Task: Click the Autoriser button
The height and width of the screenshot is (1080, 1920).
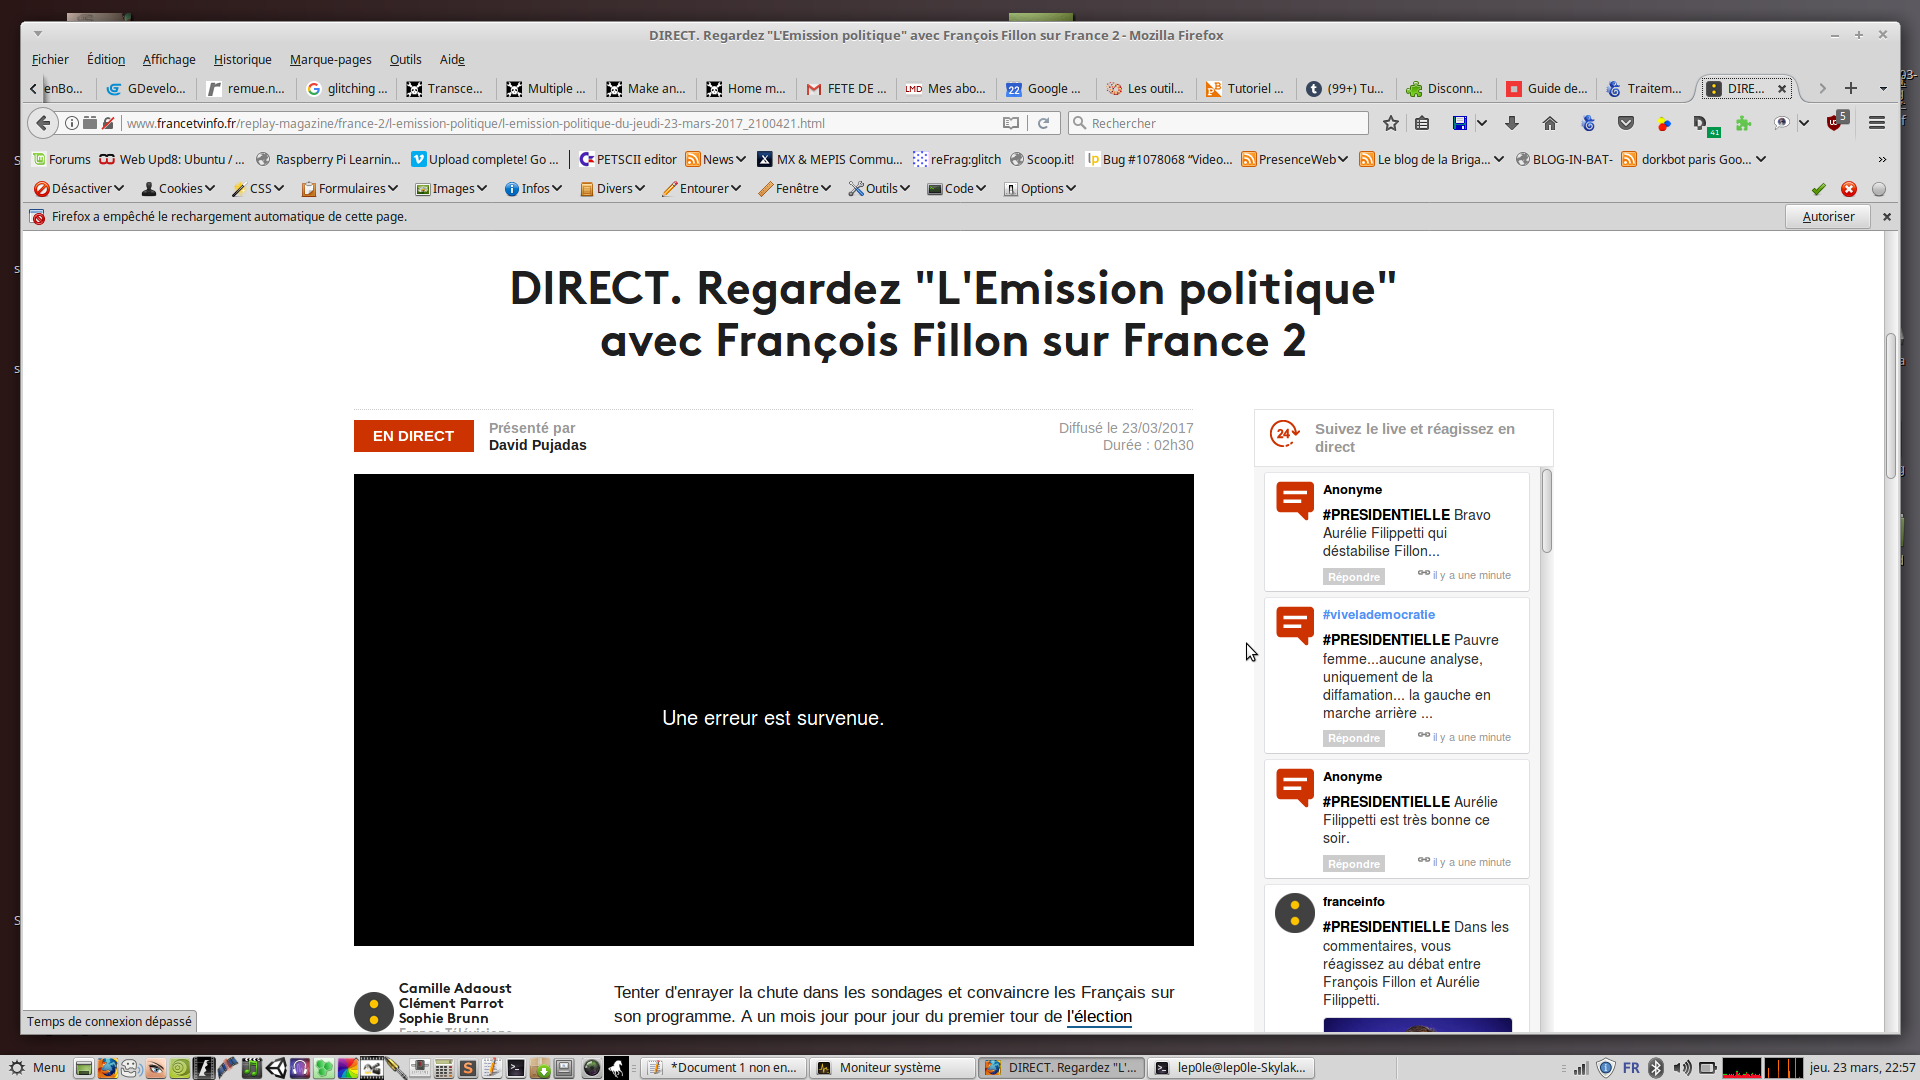Action: click(x=1827, y=216)
